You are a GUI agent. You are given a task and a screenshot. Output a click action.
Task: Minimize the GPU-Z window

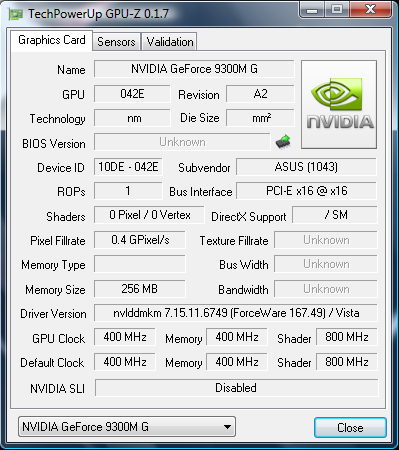pos(312,10)
